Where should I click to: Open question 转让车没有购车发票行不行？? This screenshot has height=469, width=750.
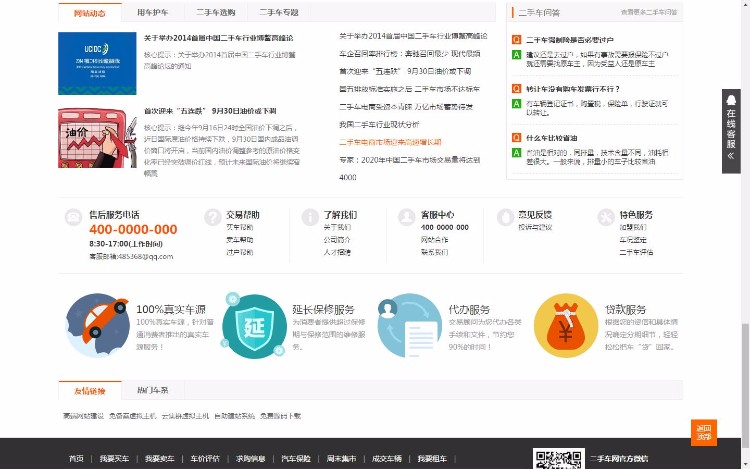(573, 89)
